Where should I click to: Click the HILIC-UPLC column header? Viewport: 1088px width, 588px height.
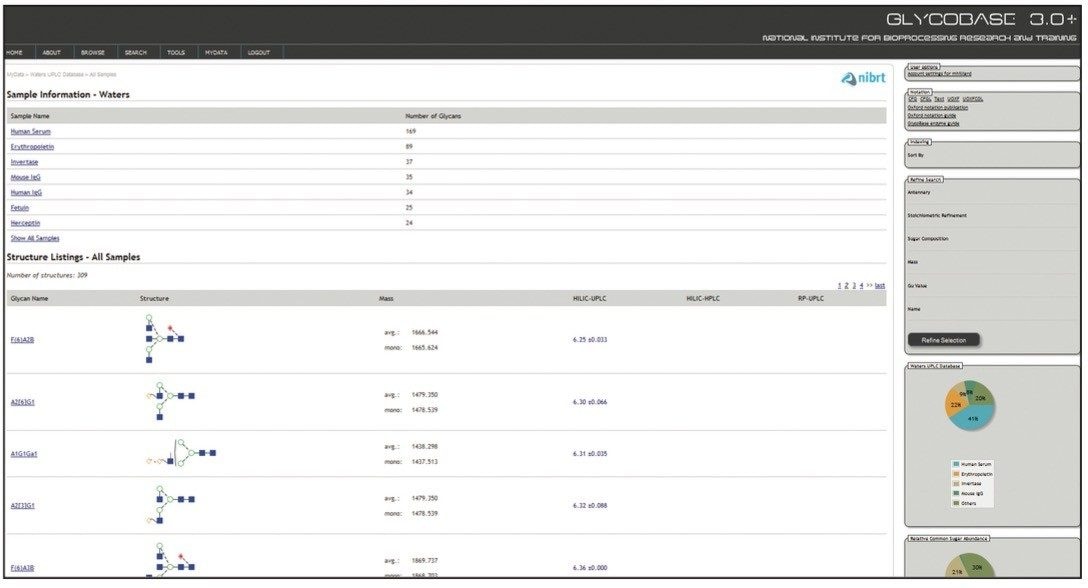(x=589, y=299)
